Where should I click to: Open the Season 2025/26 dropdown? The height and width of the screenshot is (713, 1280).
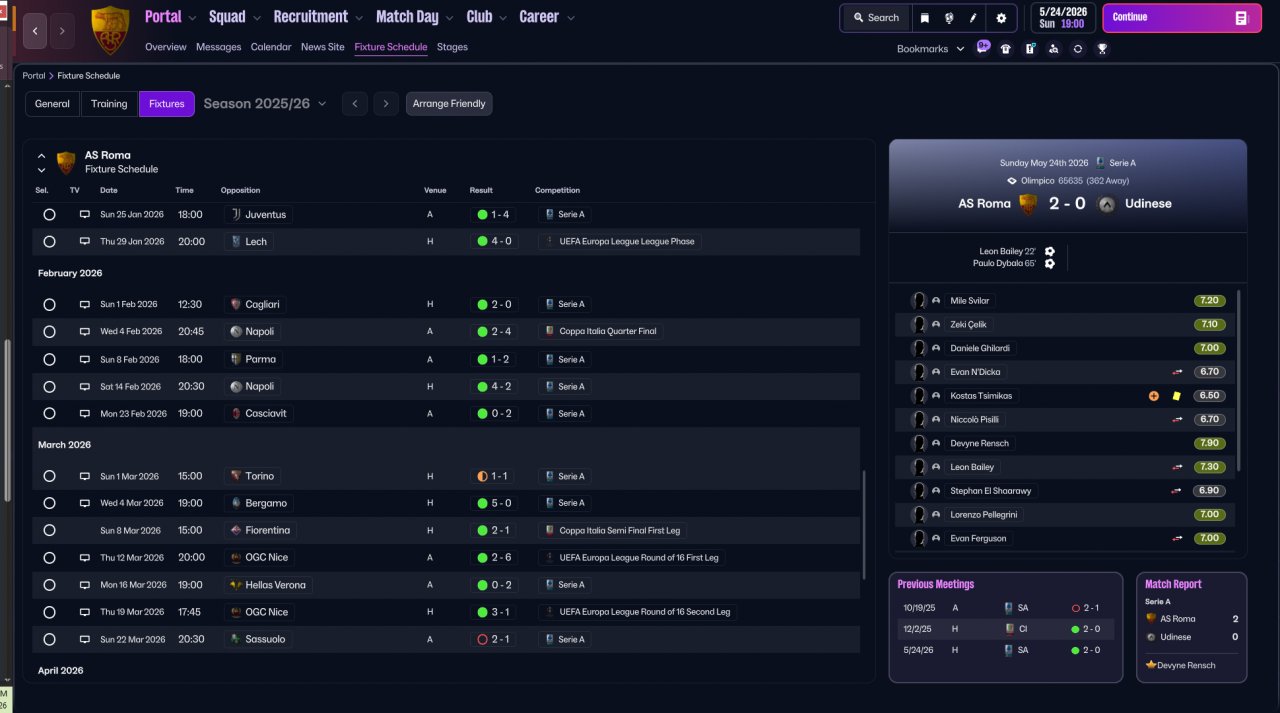pos(265,104)
